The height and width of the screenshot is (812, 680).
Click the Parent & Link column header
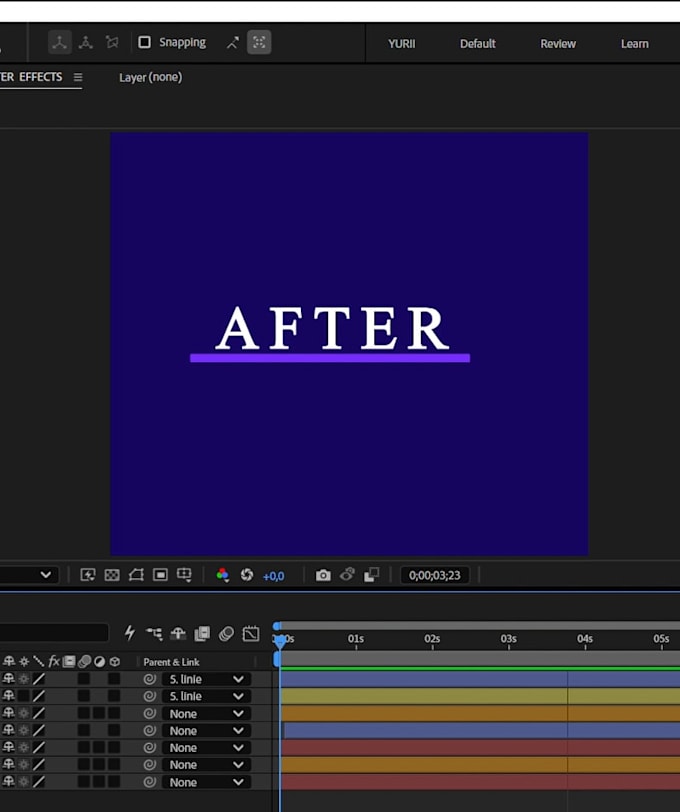click(171, 662)
